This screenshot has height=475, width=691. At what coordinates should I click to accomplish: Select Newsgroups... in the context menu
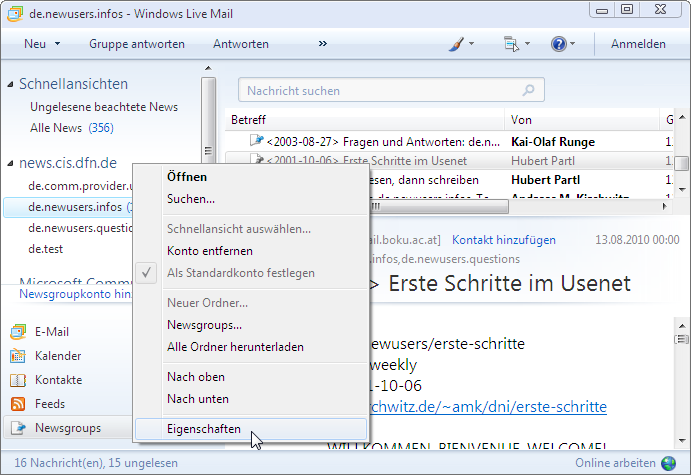coord(251,325)
